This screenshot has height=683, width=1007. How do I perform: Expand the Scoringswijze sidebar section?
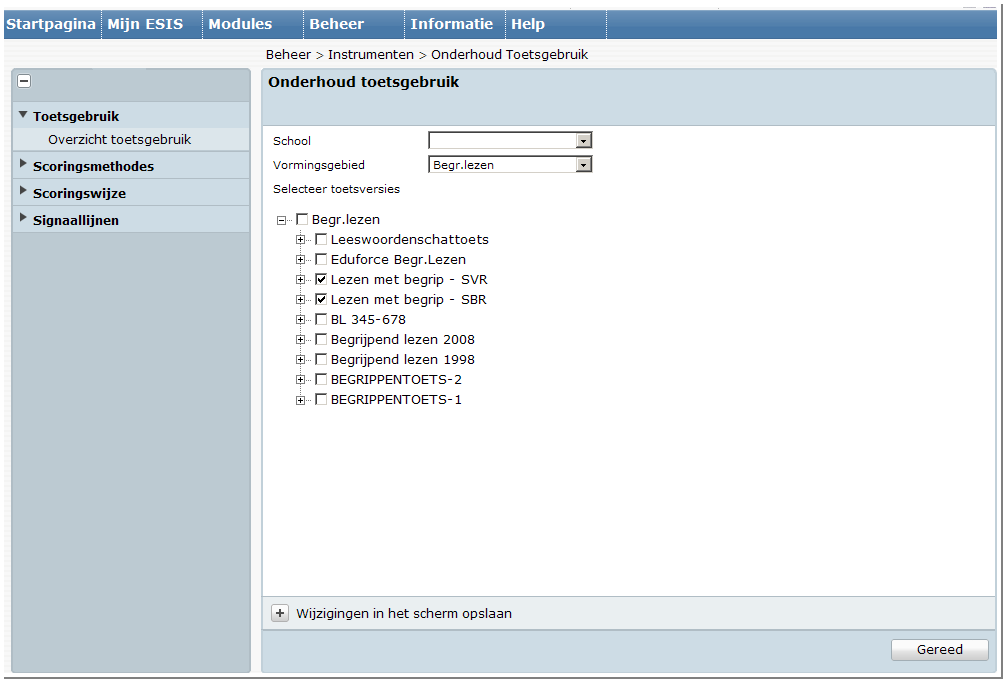click(x=23, y=190)
